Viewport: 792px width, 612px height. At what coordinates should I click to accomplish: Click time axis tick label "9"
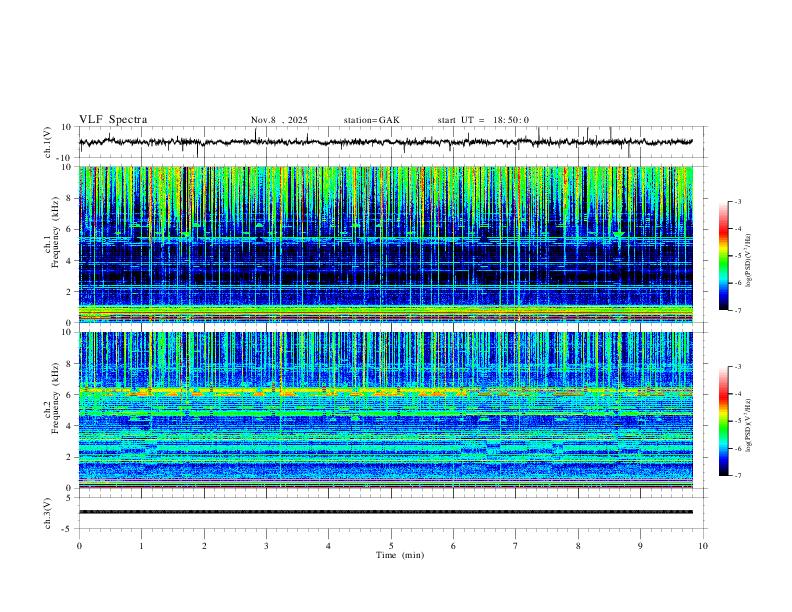640,546
